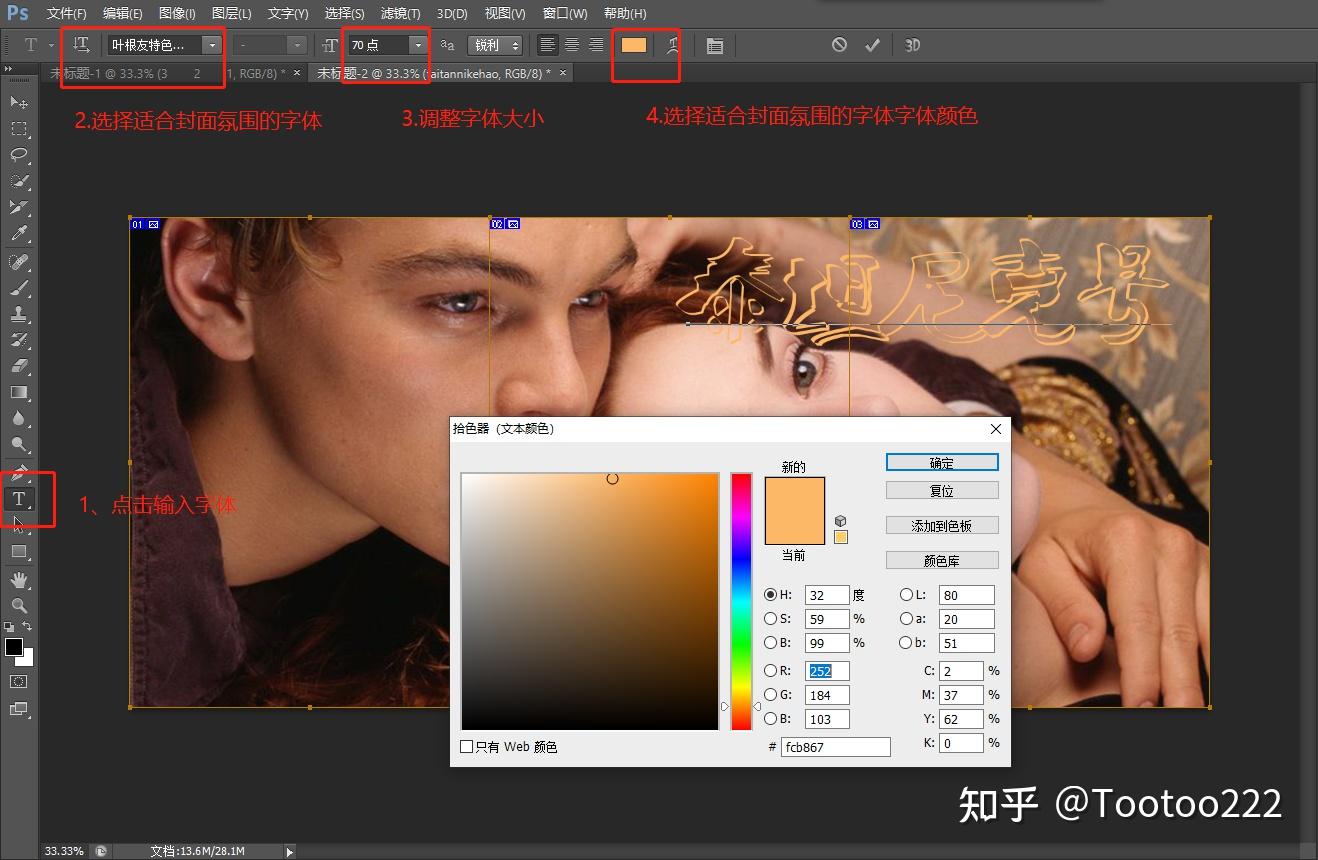1318x860 pixels.
Task: Select the Zoom tool in toolbox
Action: pos(18,605)
